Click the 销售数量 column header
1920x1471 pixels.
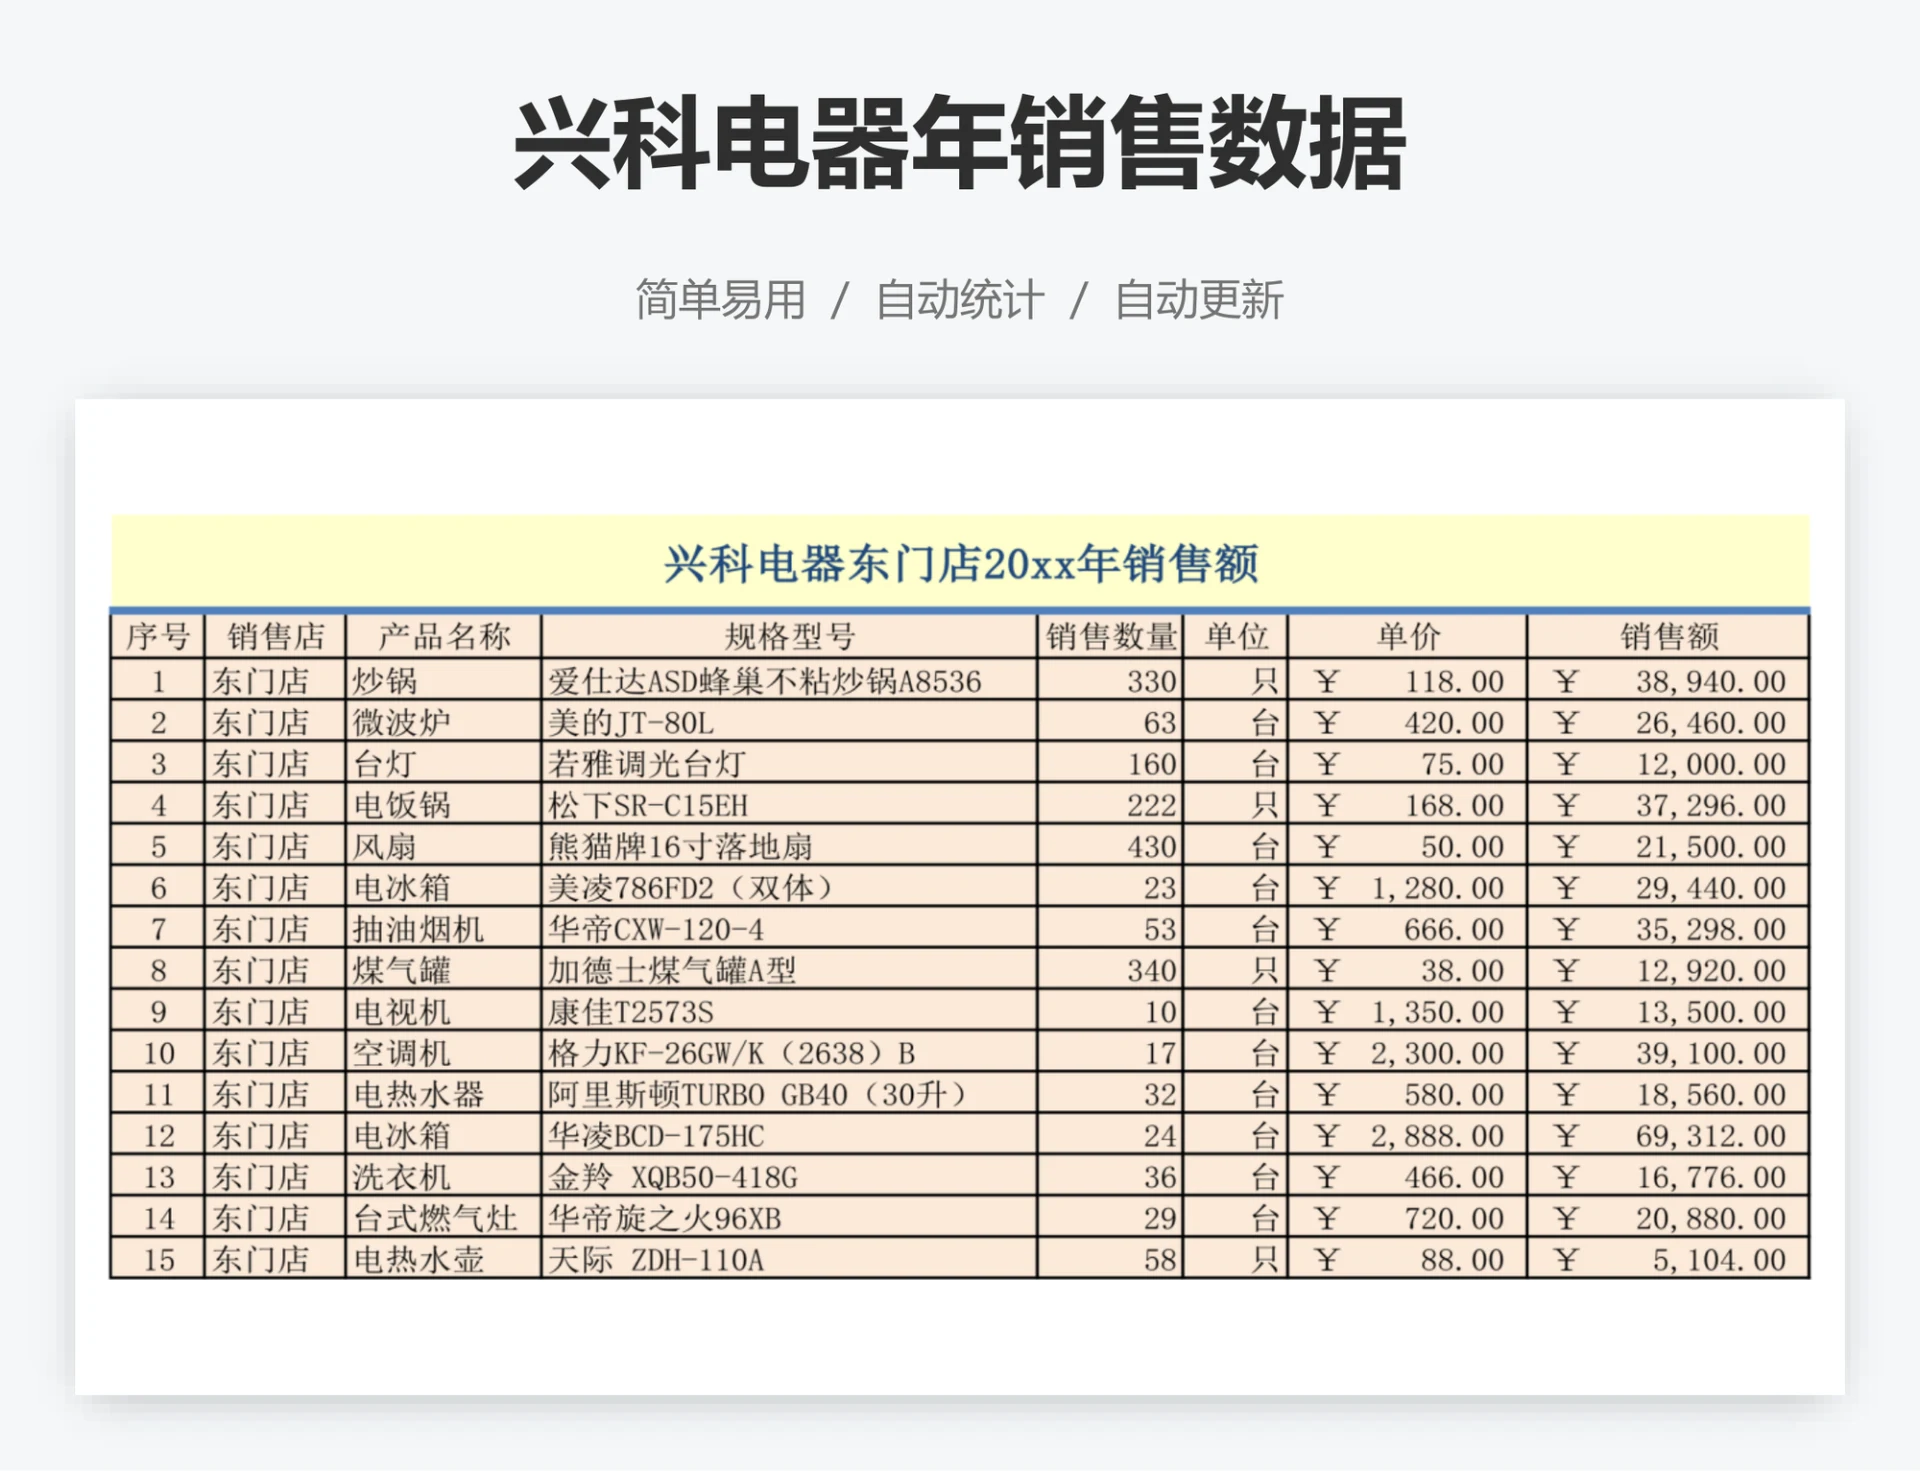point(1110,636)
